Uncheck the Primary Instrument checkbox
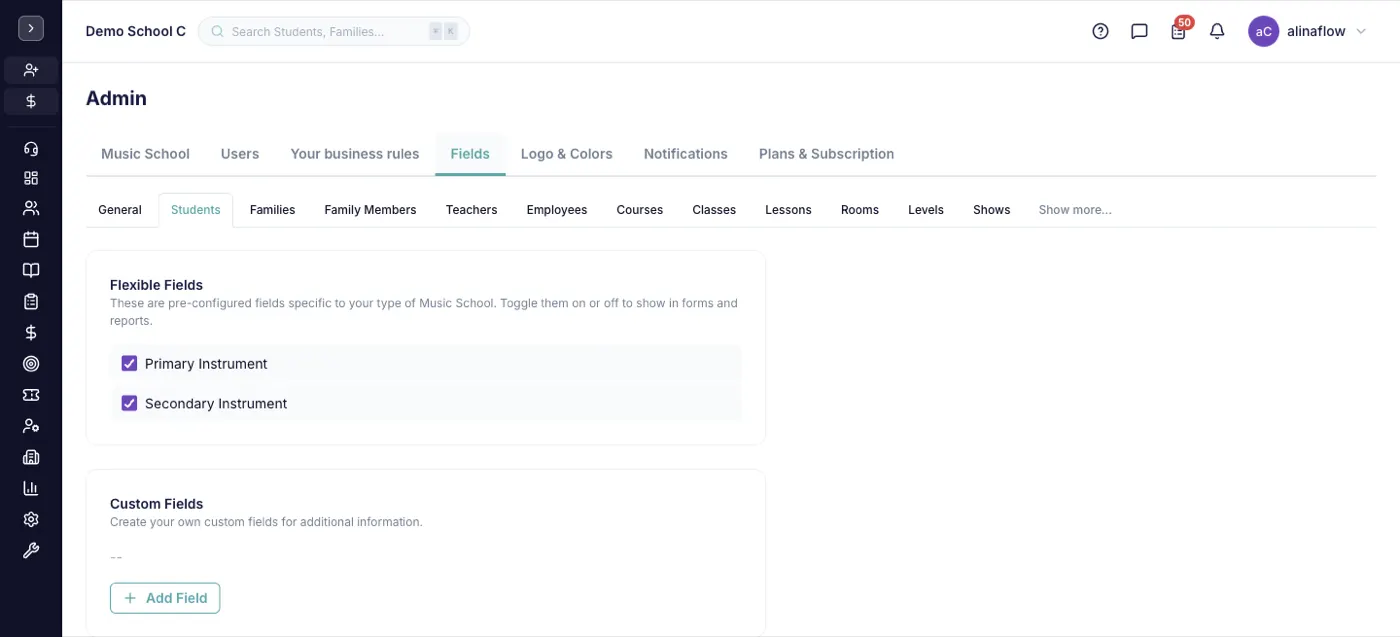Image resolution: width=1400 pixels, height=637 pixels. (129, 363)
